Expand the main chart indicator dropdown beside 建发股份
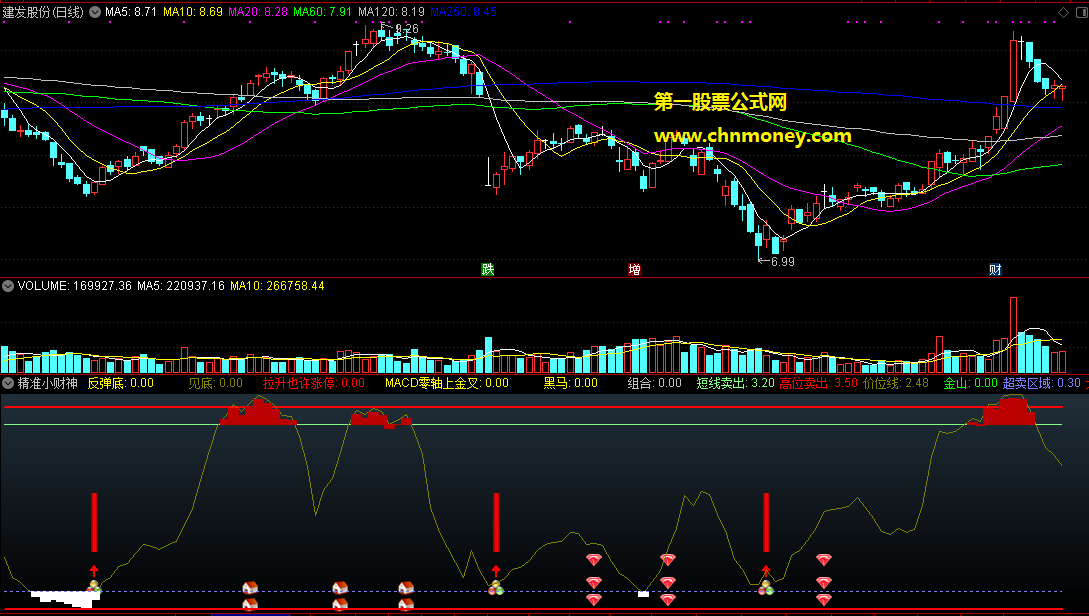 point(95,12)
